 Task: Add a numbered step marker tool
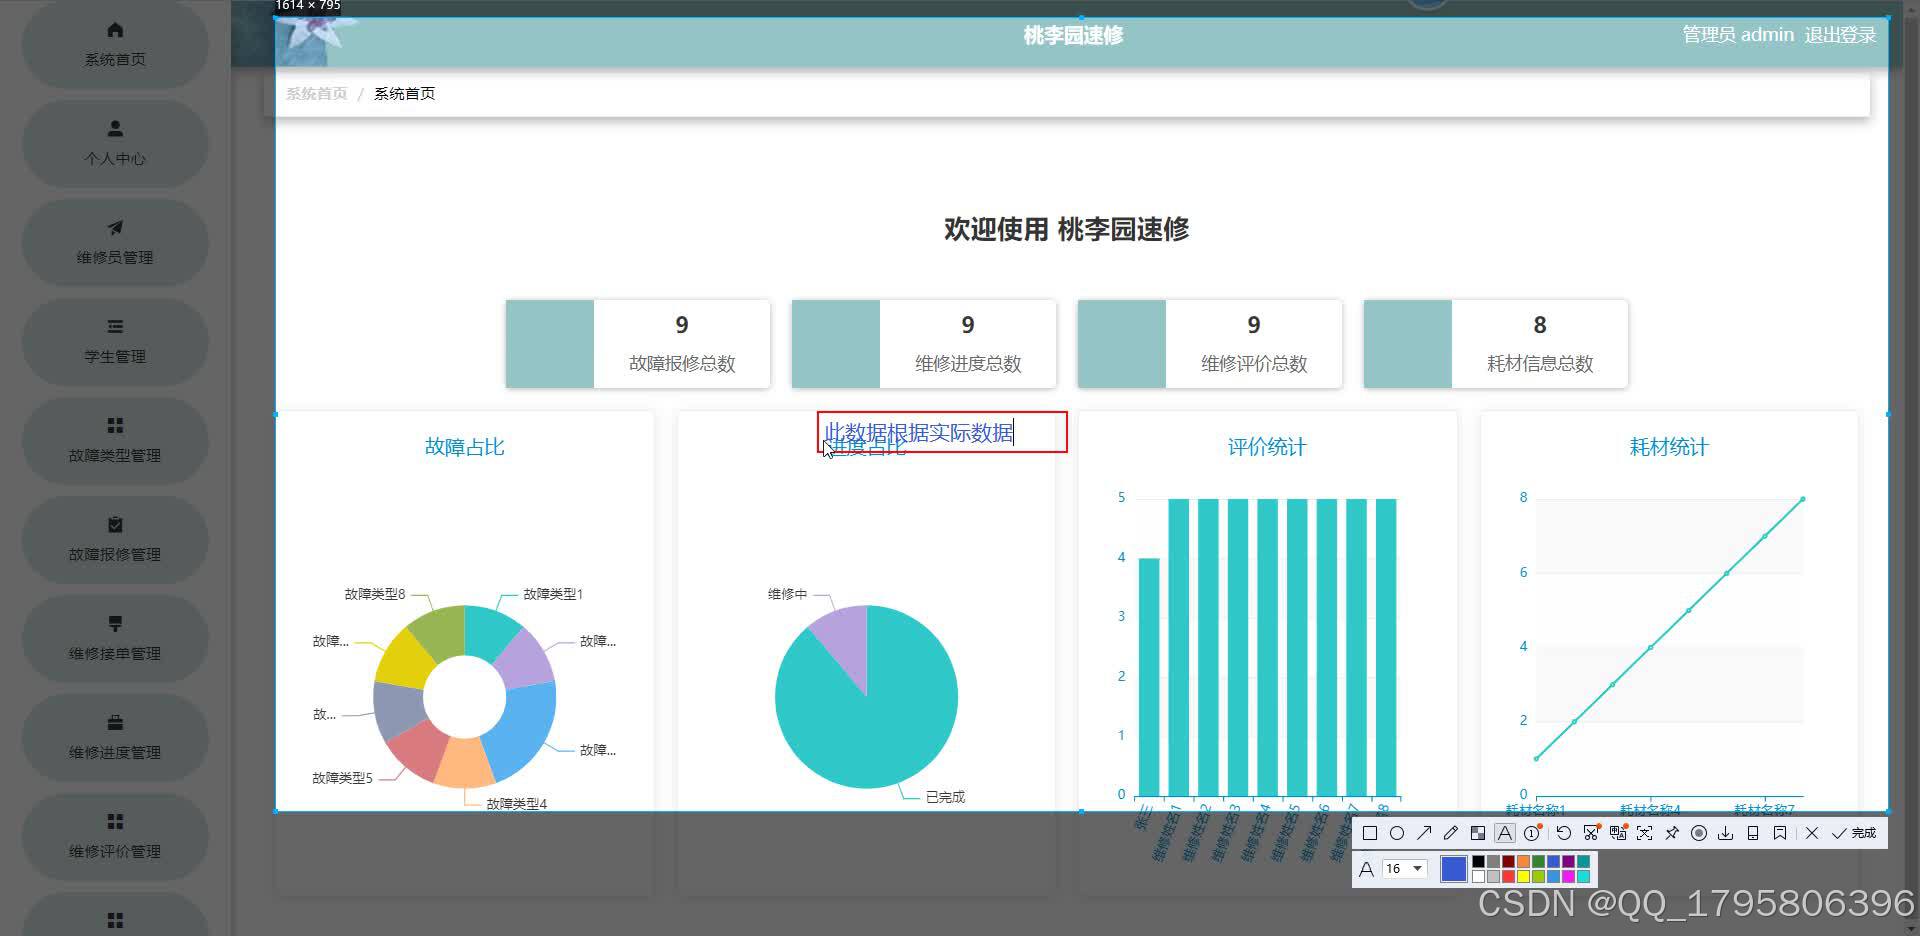(x=1533, y=833)
